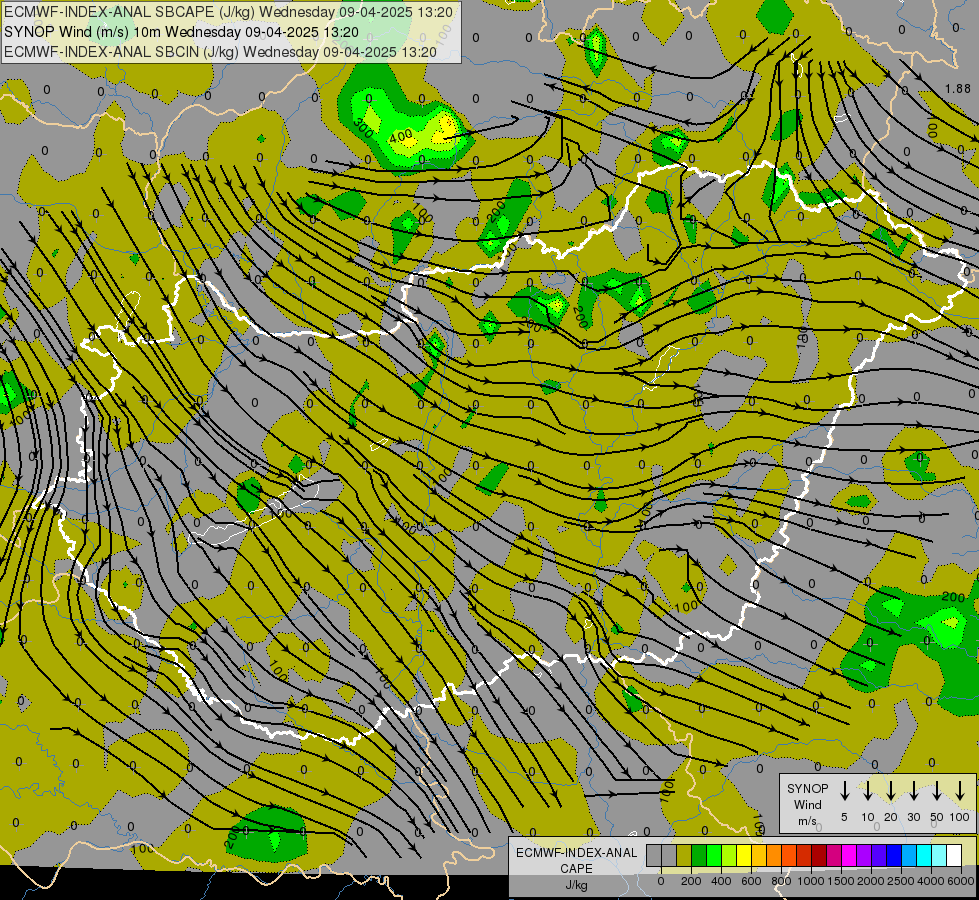Screen dimensions: 979x900
Task: Select the gray swatch right of the 0 tick
Action: pos(669,855)
